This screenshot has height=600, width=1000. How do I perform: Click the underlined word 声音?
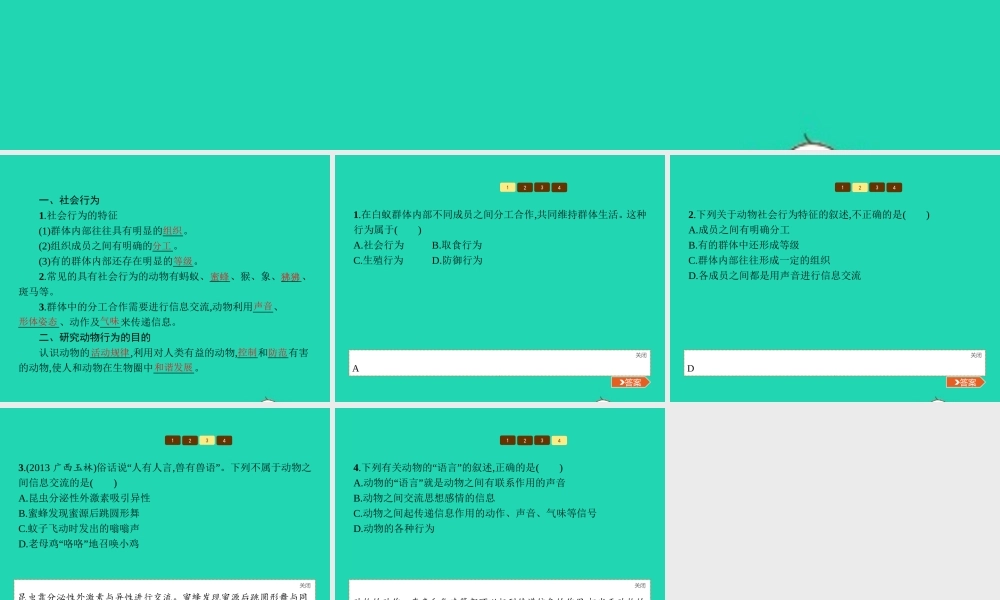pyautogui.click(x=263, y=307)
